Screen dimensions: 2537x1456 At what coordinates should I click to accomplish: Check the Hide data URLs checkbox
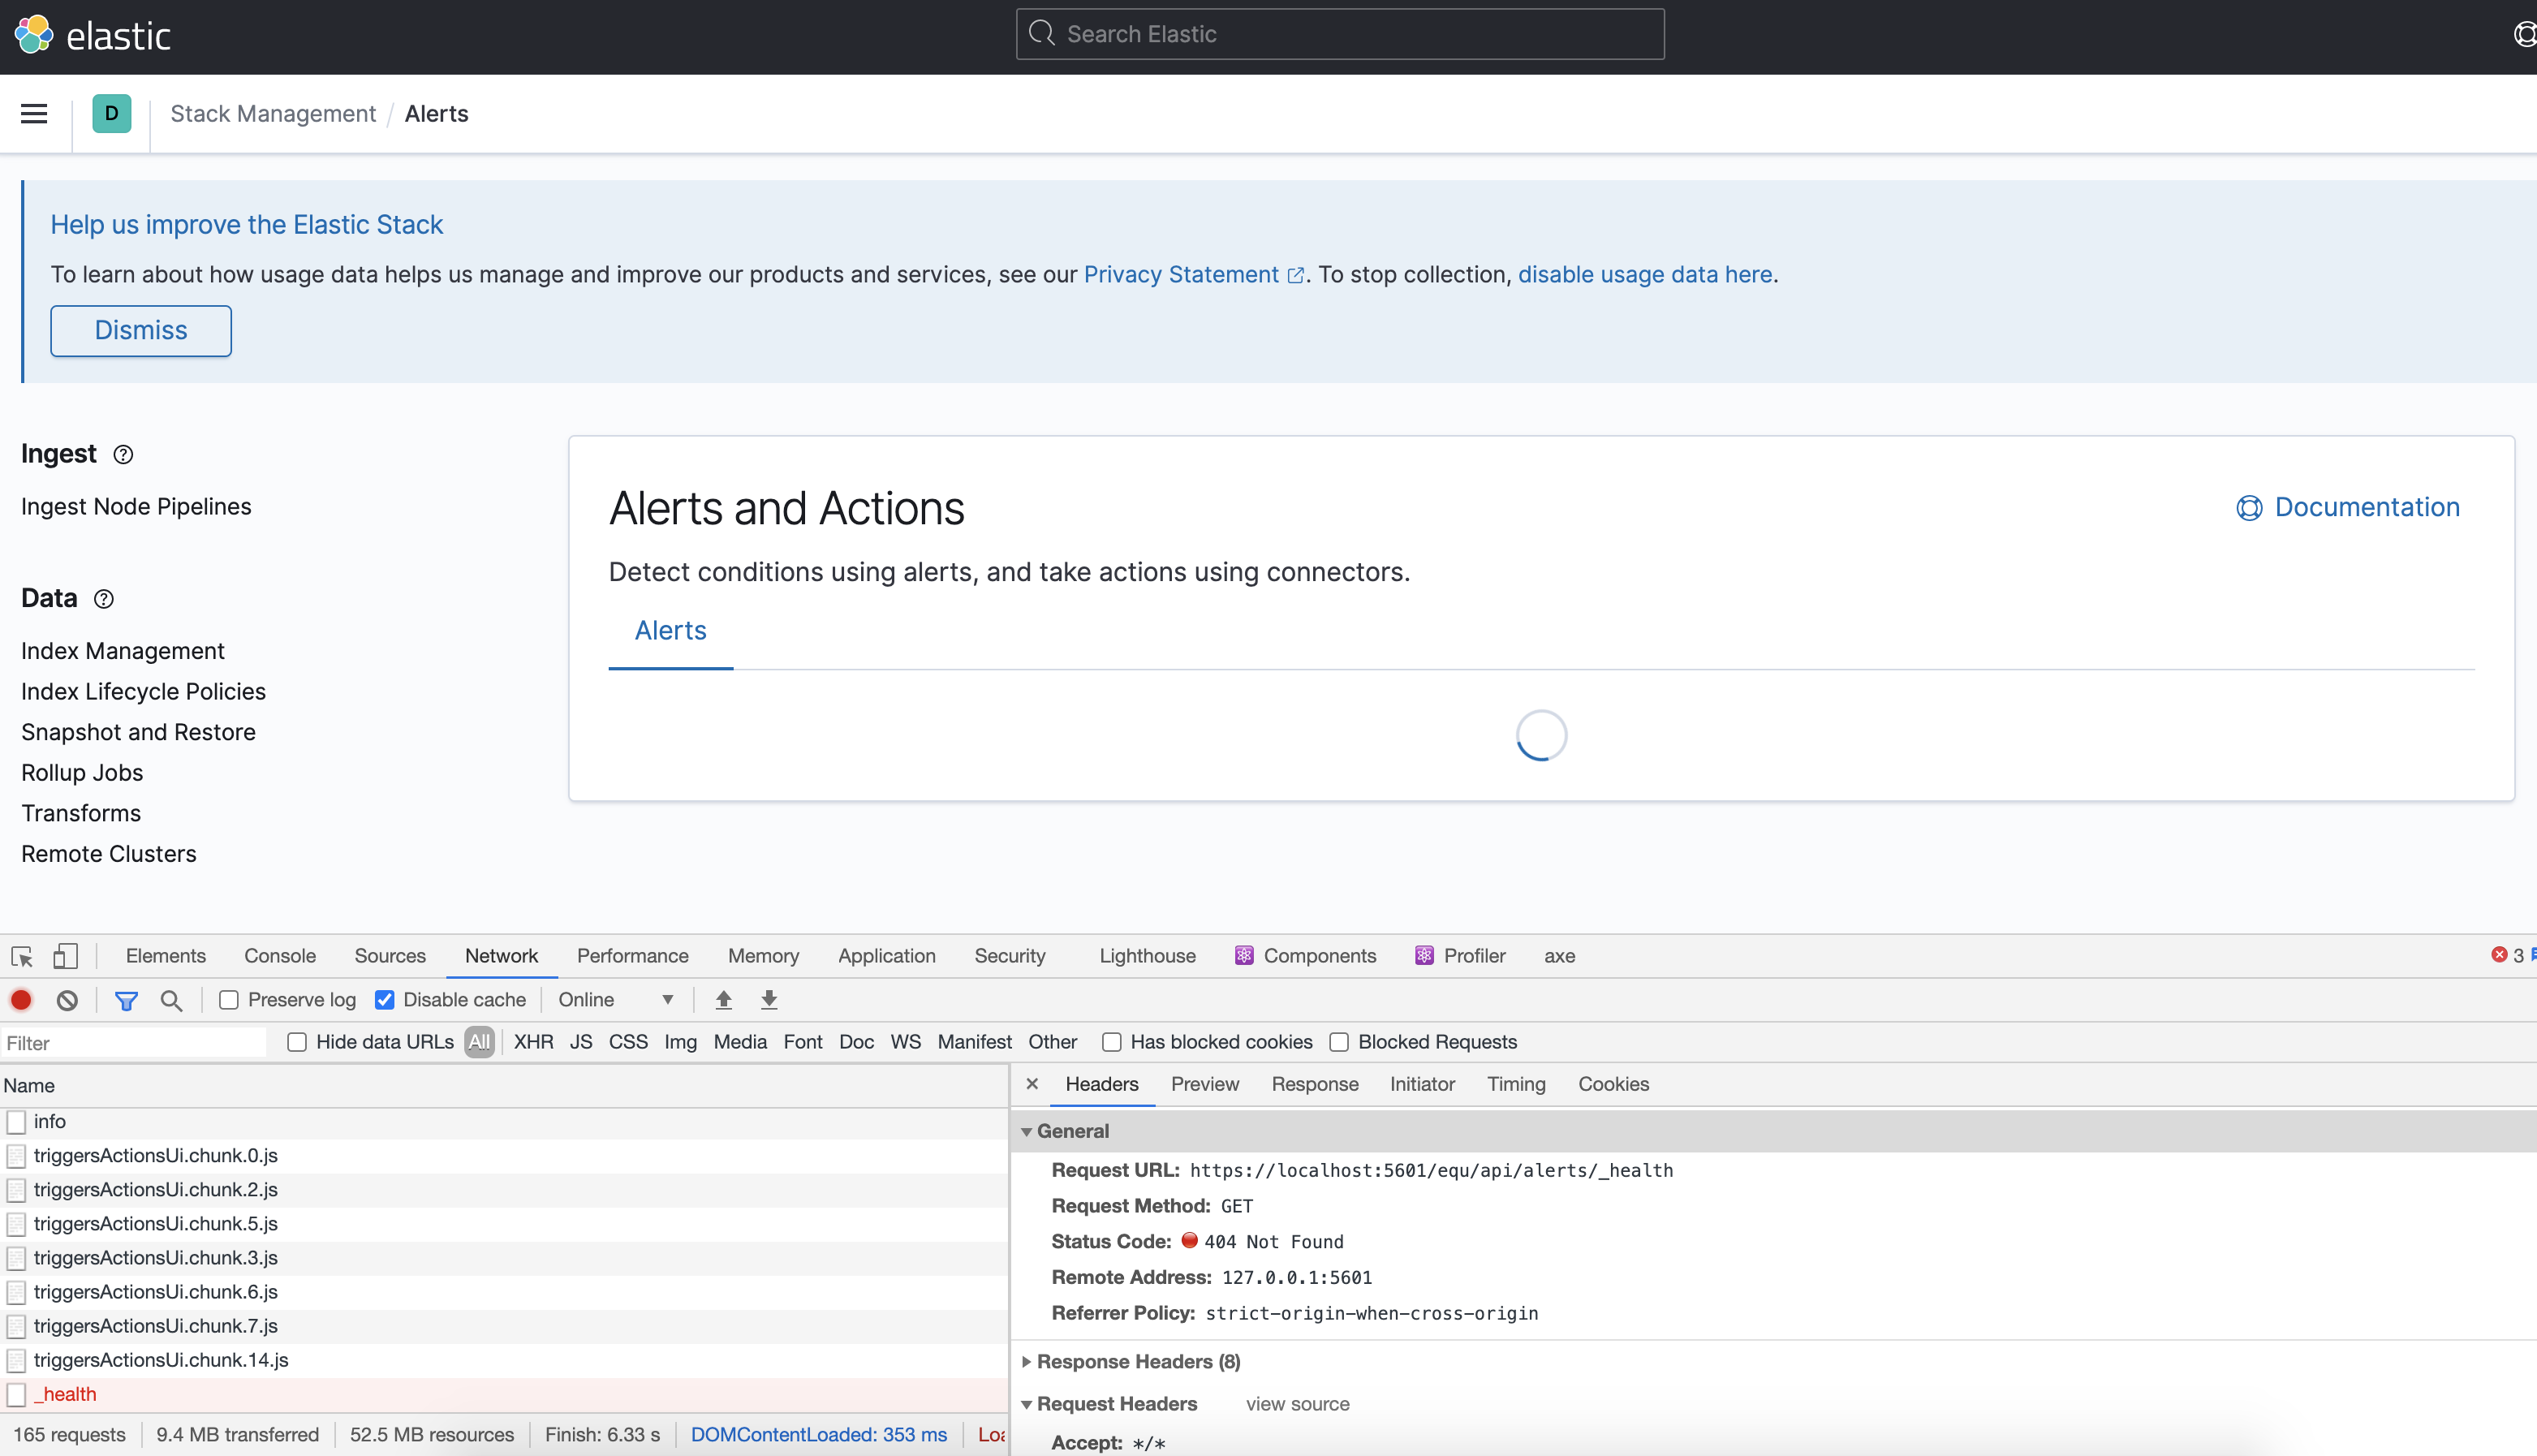[x=296, y=1042]
